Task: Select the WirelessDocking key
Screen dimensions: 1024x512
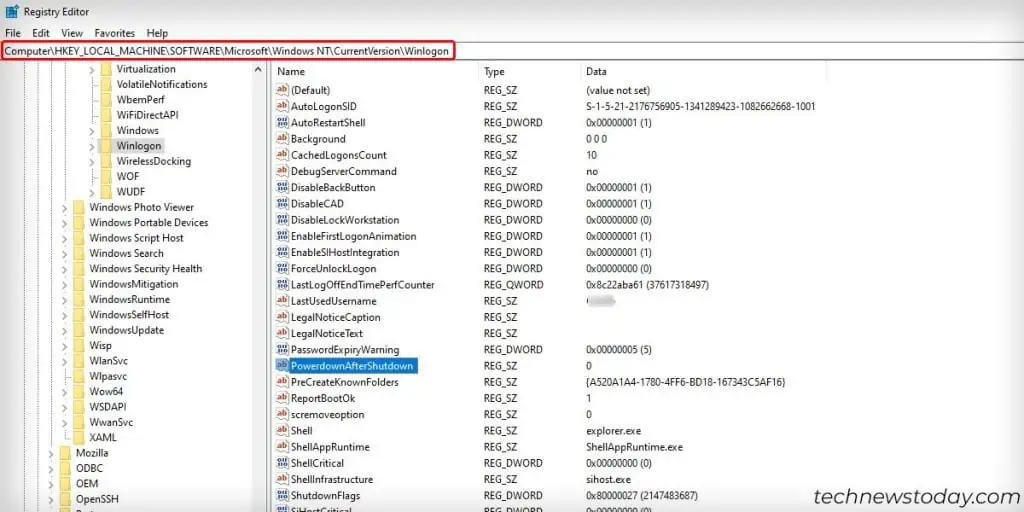Action: [153, 161]
